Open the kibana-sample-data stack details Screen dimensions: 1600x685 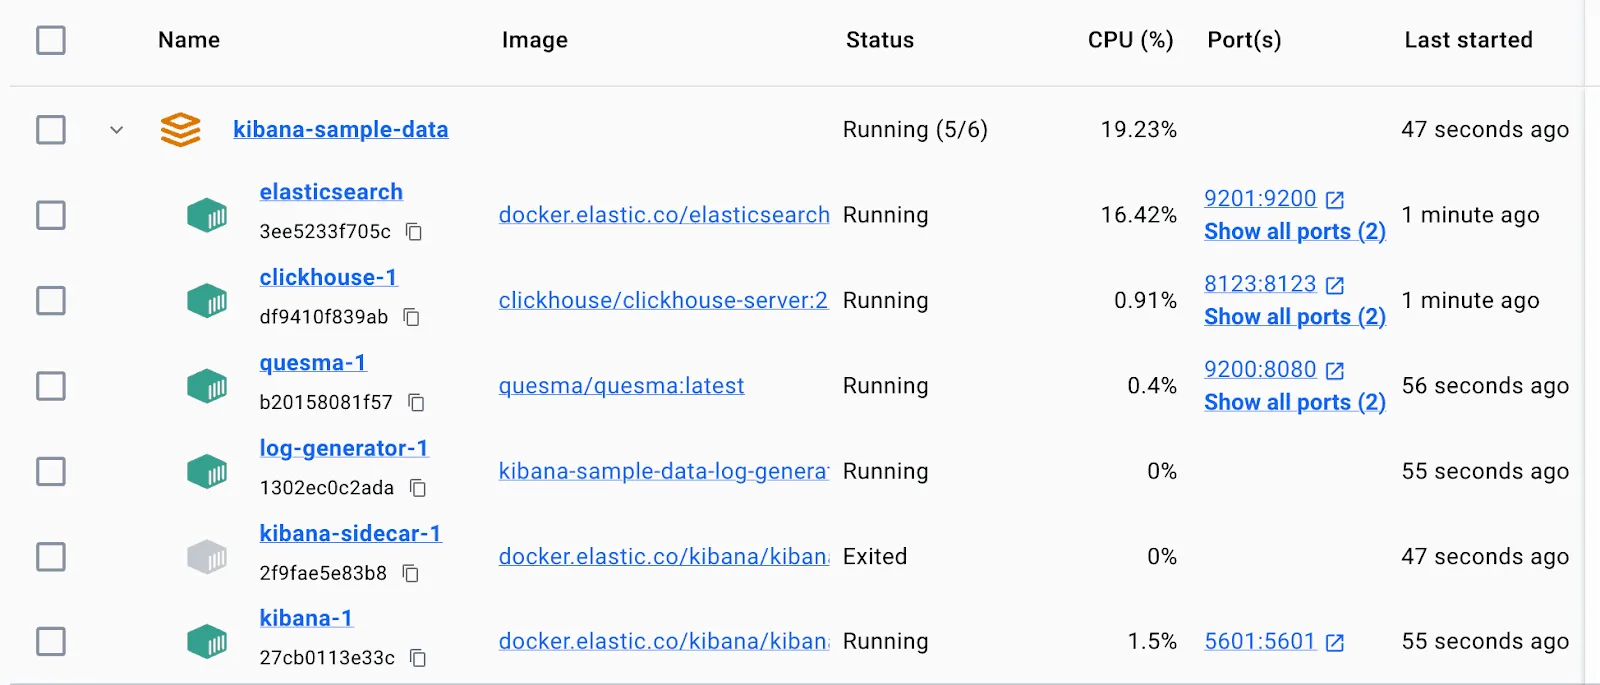coord(340,129)
